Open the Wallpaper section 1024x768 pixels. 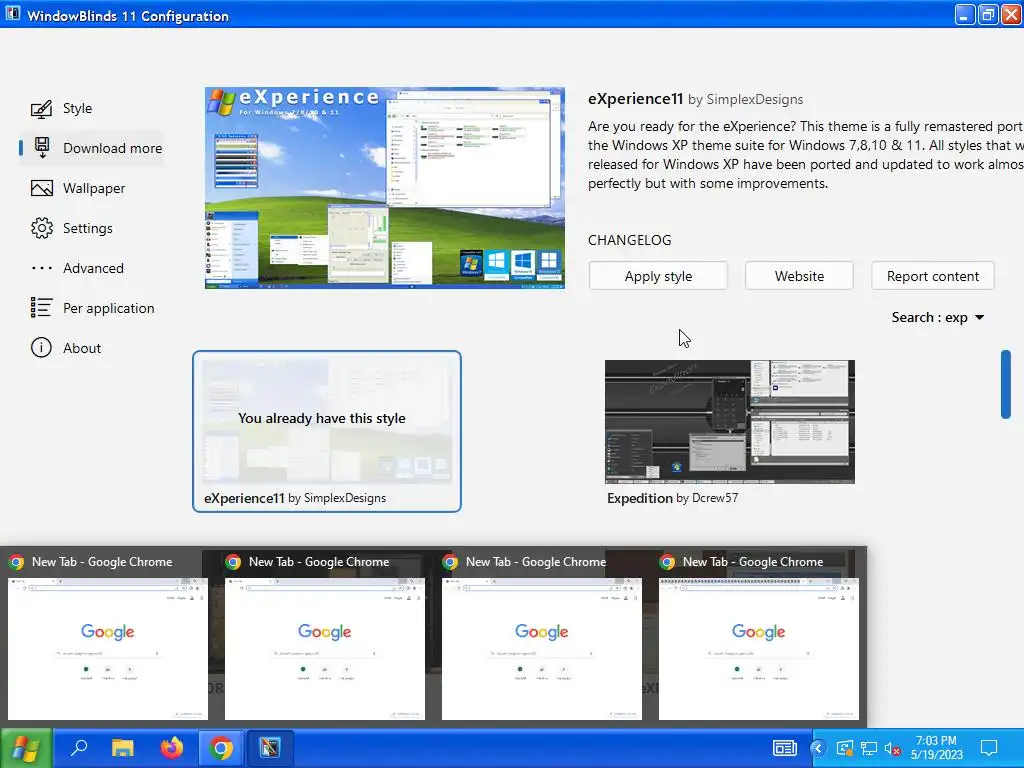pos(78,188)
